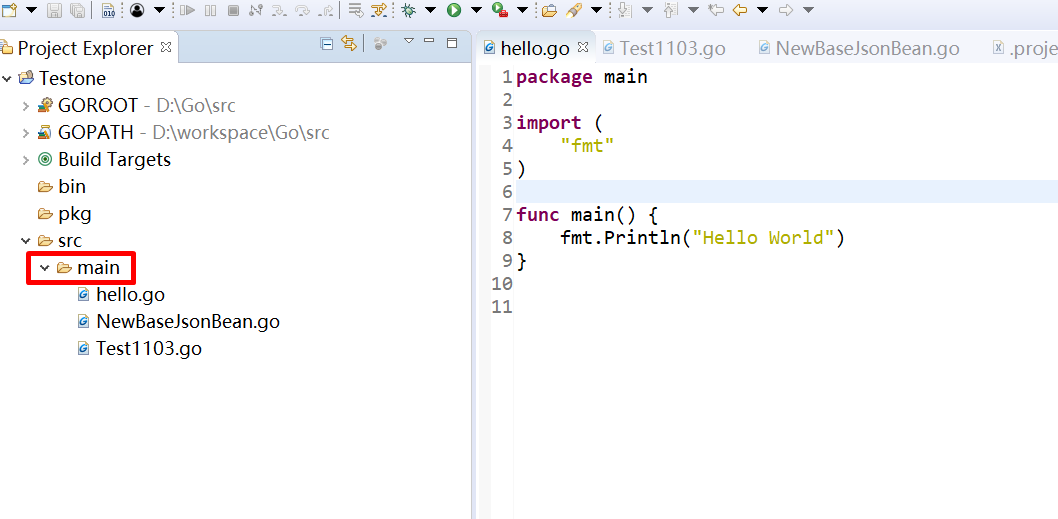Image resolution: width=1058 pixels, height=519 pixels.
Task: Place cursor on the Hello World line
Action: point(702,238)
